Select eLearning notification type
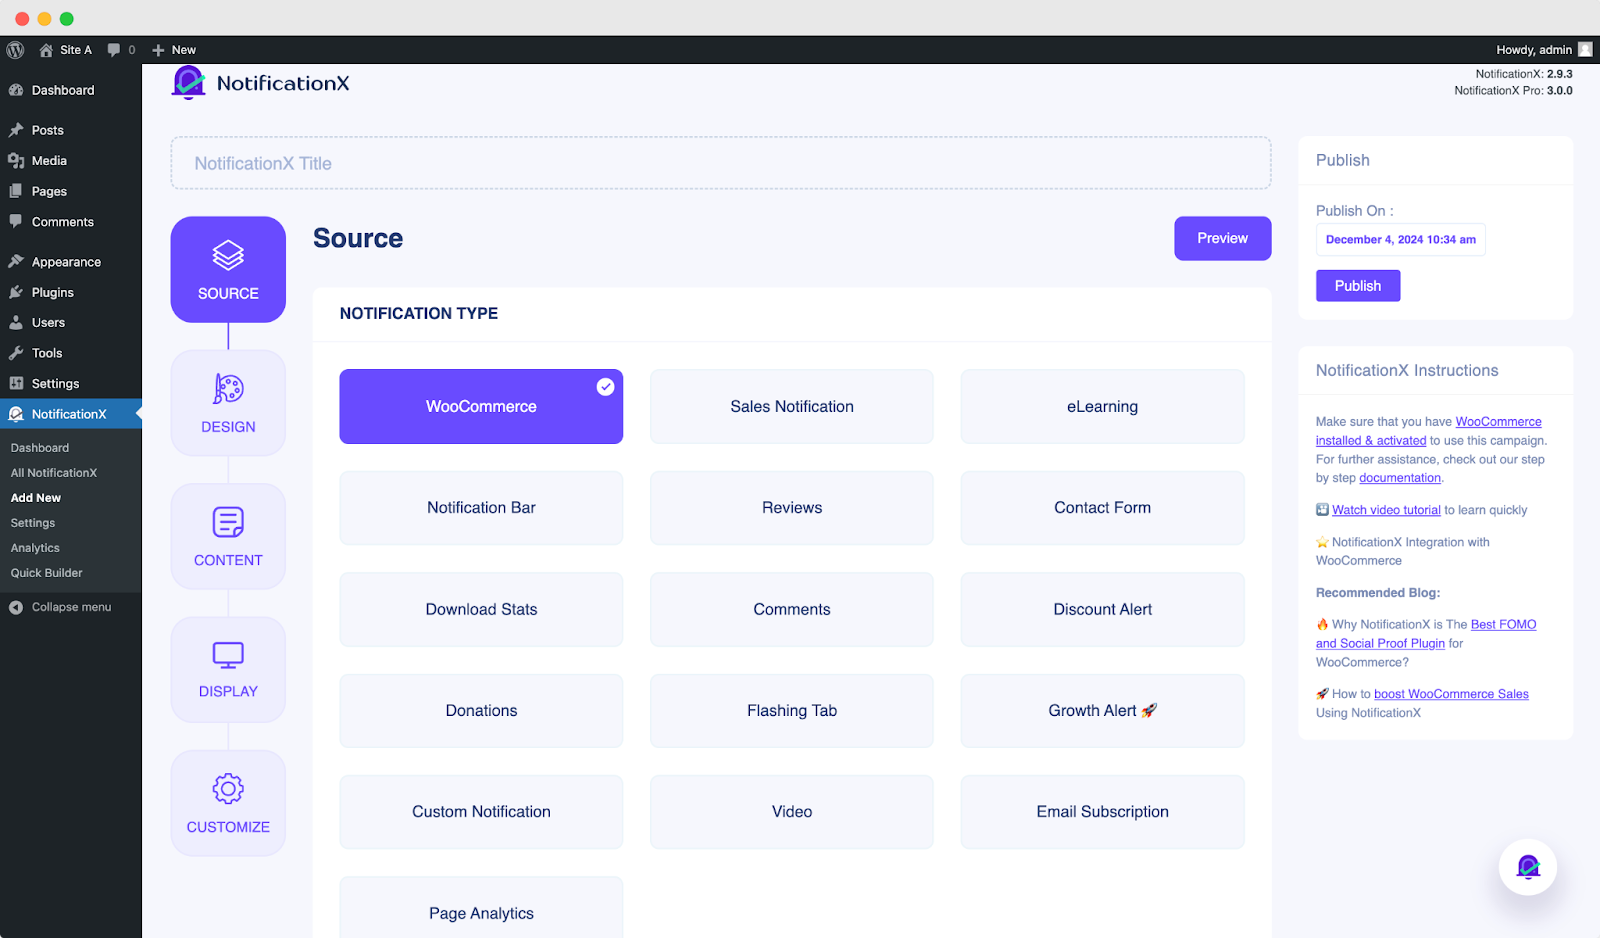The height and width of the screenshot is (938, 1600). point(1103,406)
